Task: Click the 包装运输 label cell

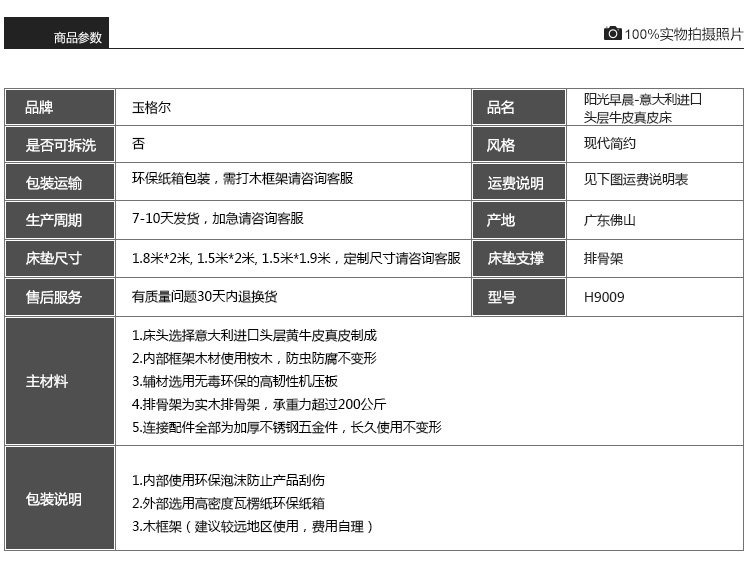Action: (x=60, y=182)
